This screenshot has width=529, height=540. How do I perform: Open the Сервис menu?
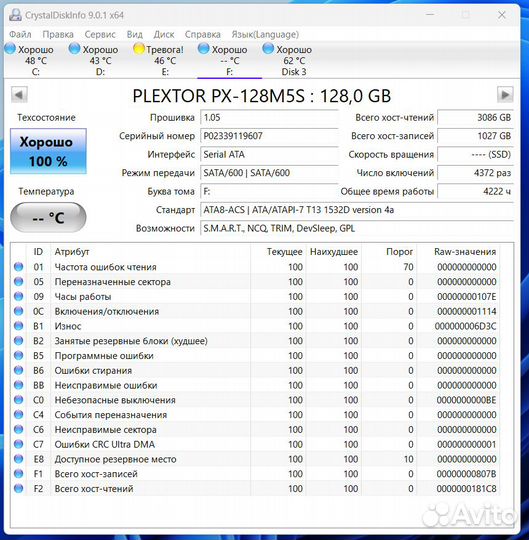[x=100, y=34]
